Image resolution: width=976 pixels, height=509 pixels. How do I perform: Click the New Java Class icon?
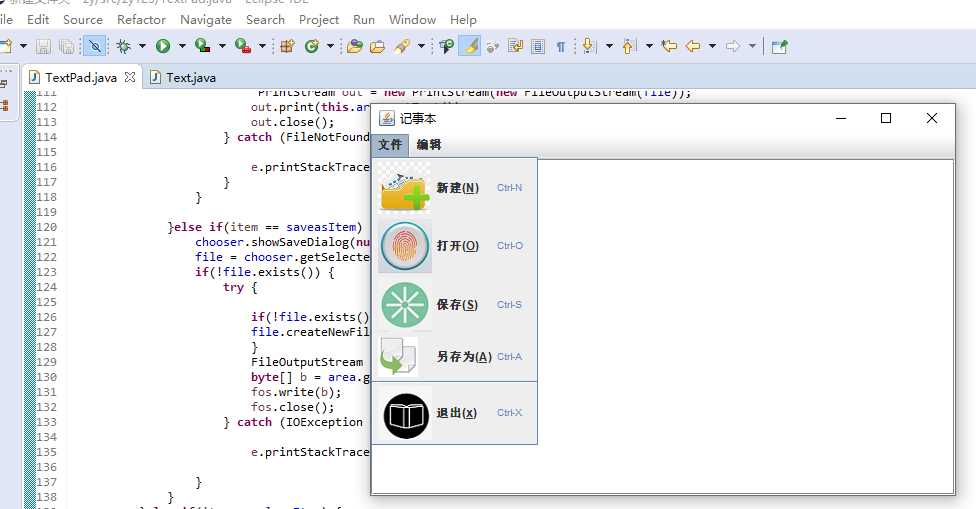click(x=312, y=46)
